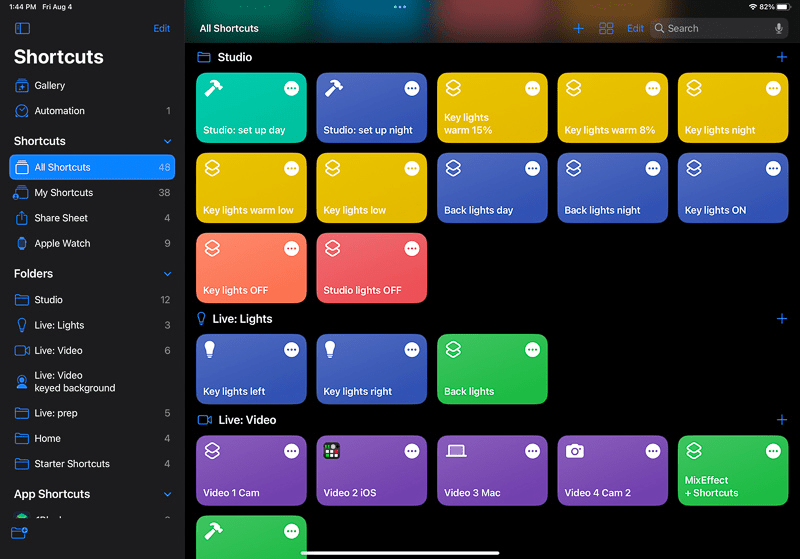800x559 pixels.
Task: Select Apple Watch in the sidebar
Action: pyautogui.click(x=92, y=244)
